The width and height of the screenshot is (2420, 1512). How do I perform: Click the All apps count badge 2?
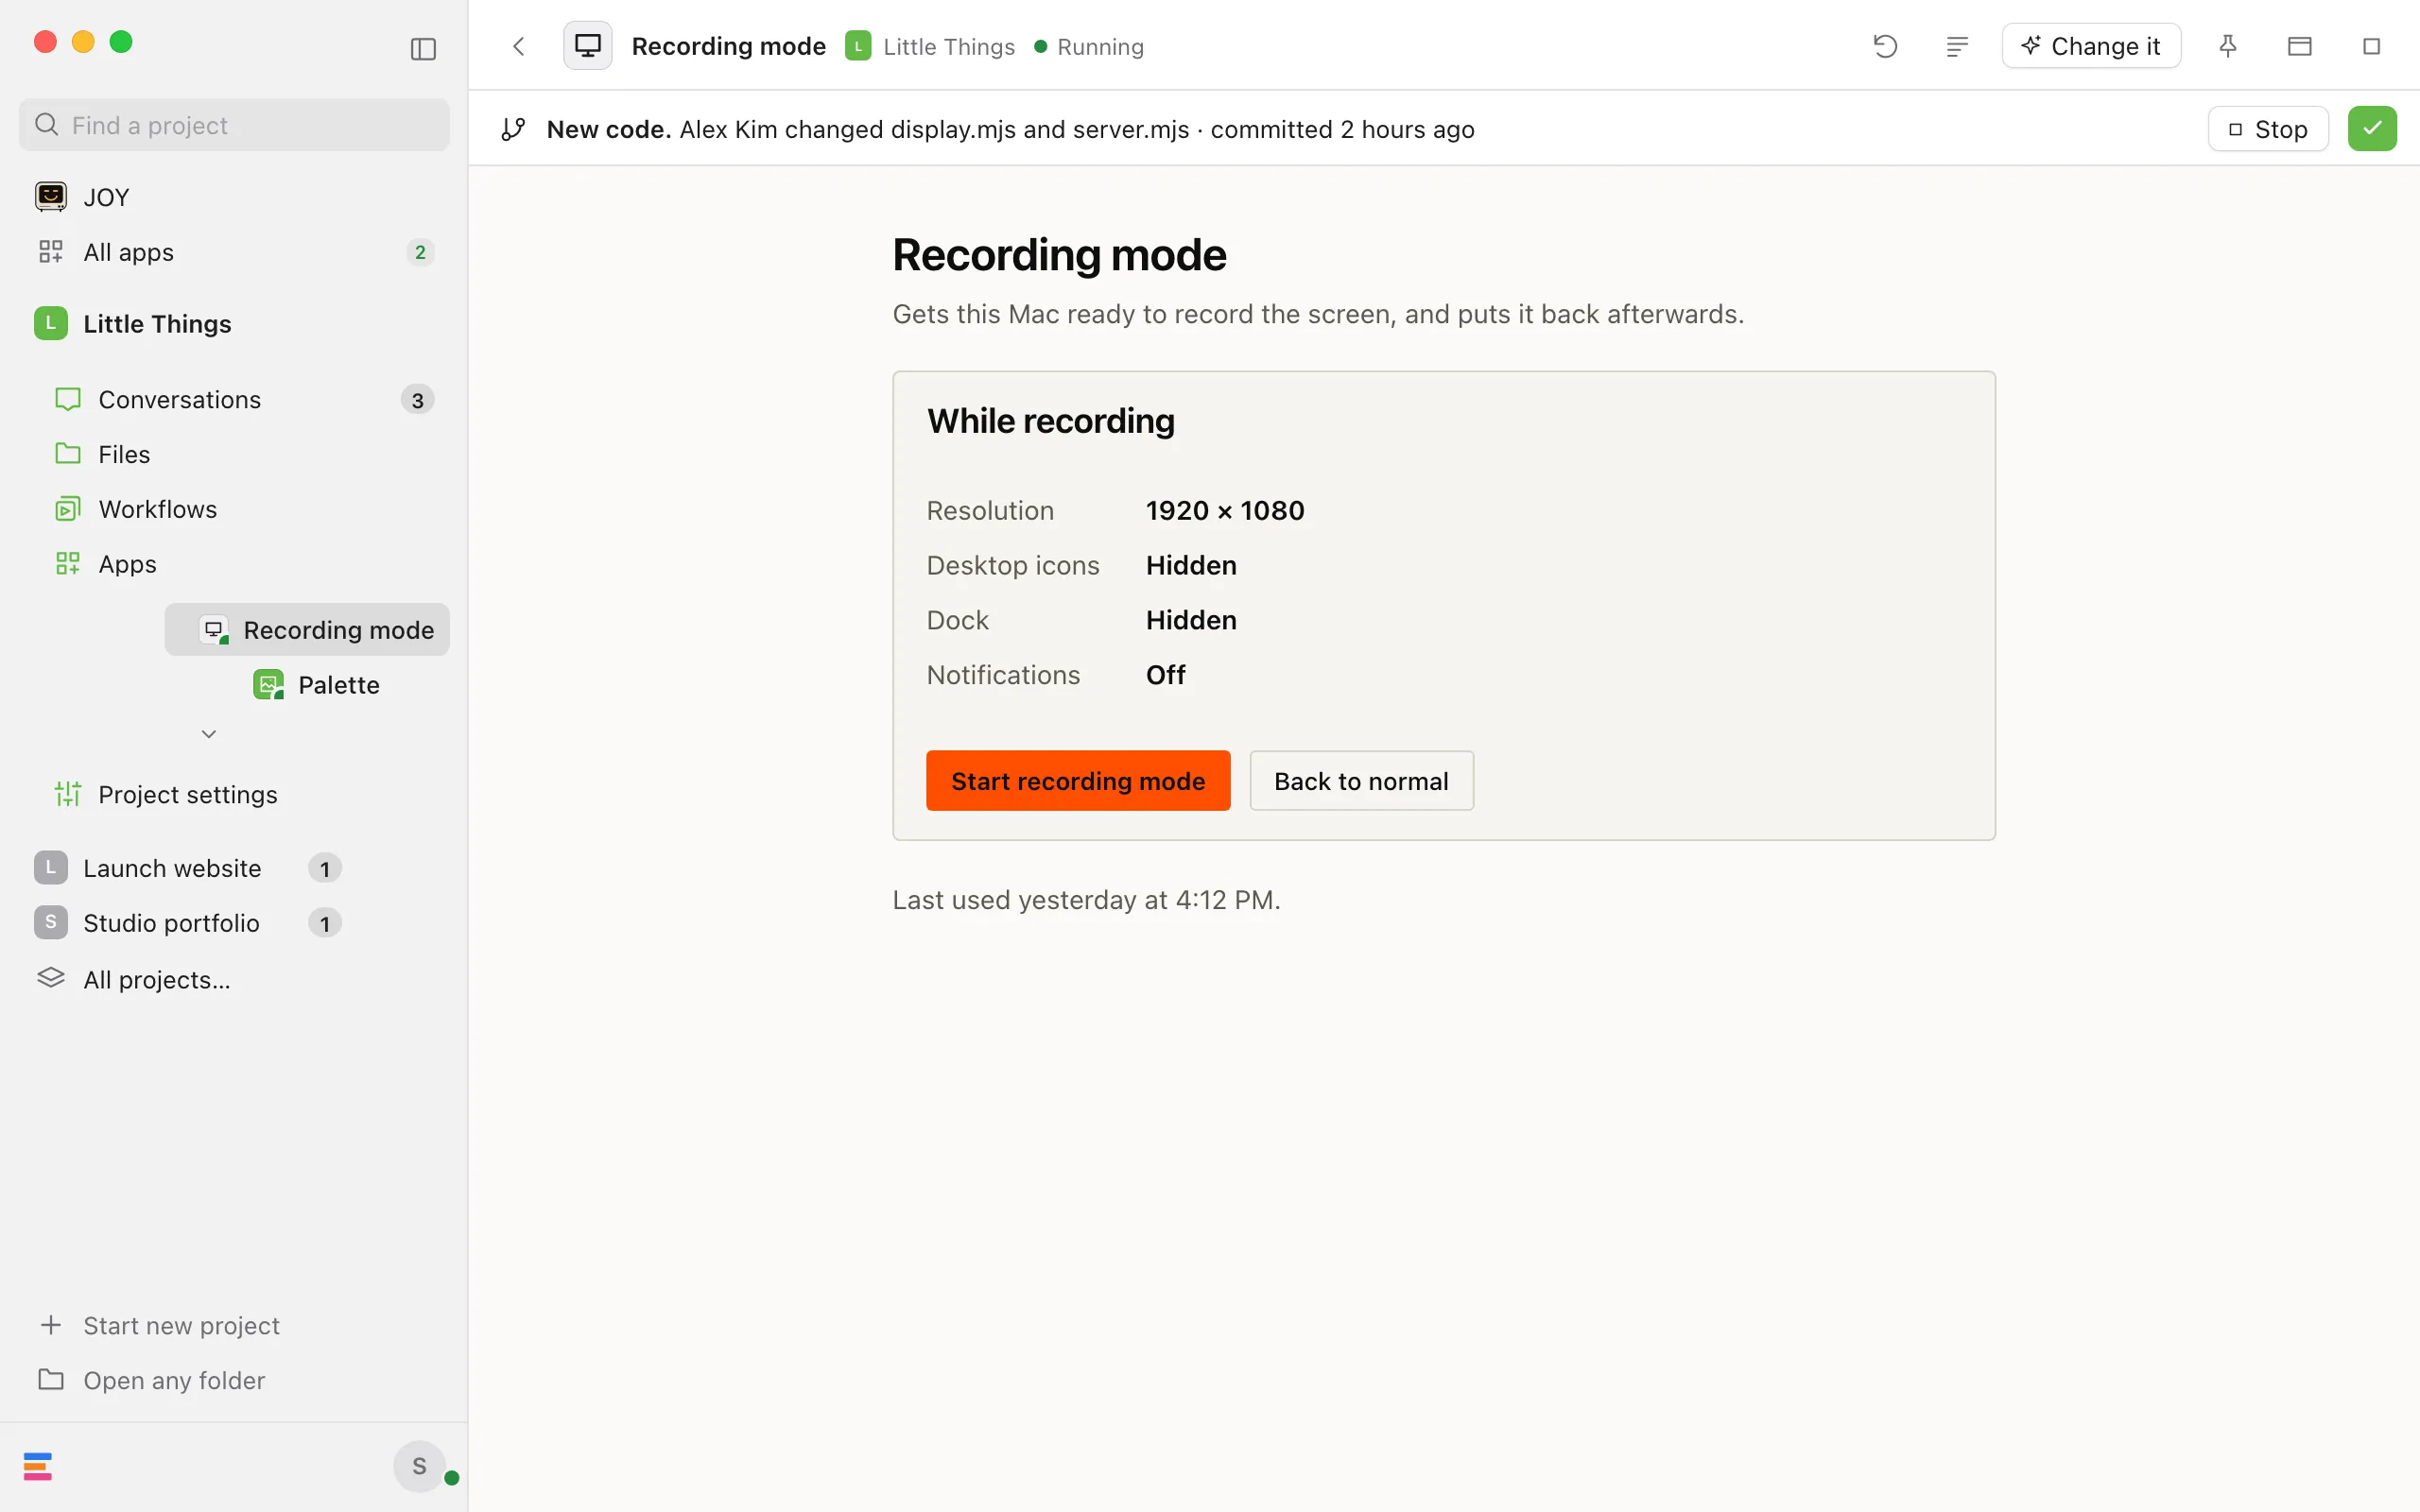(420, 252)
